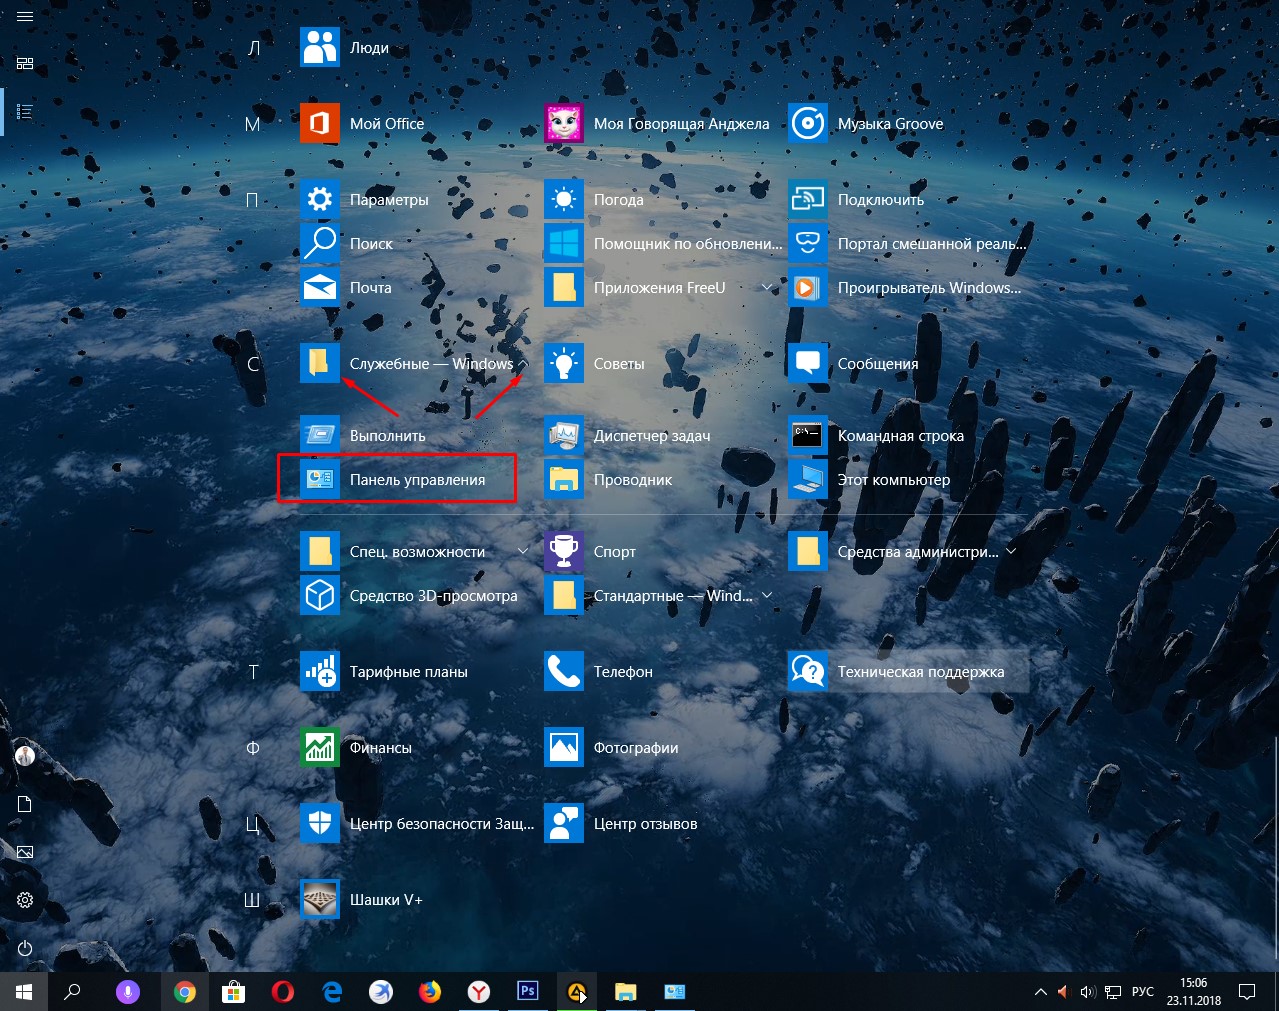Open Тарифные планы icon
The image size is (1279, 1011).
tap(320, 671)
